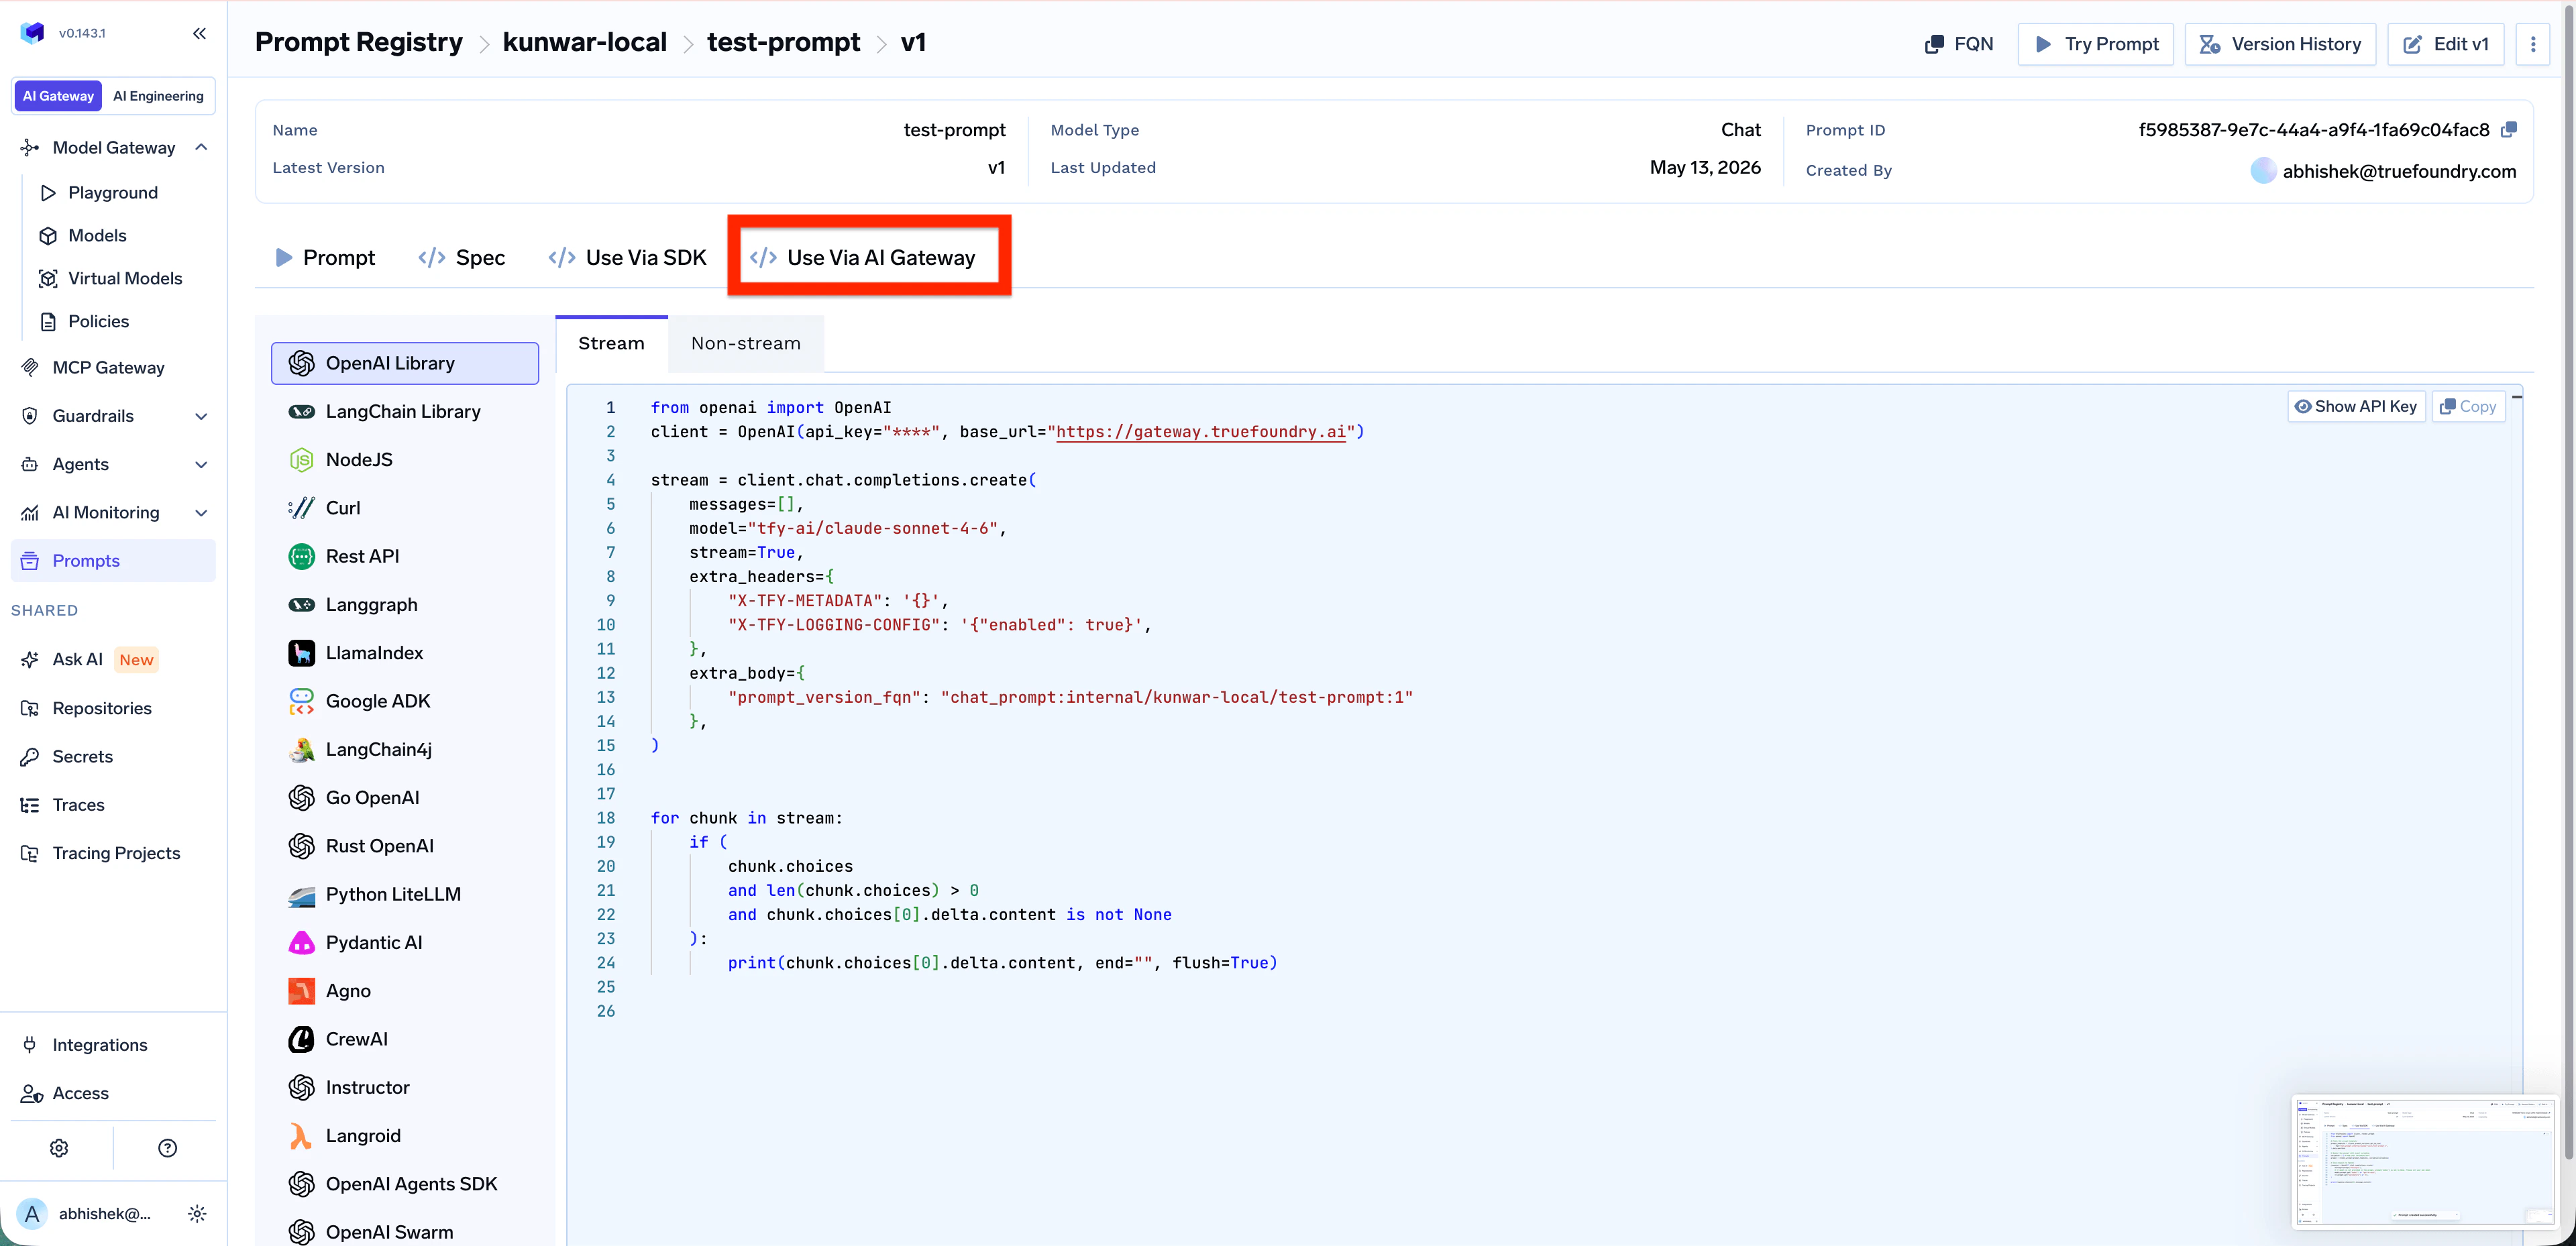Click Try Prompt button
This screenshot has width=2576, height=1246.
click(2096, 44)
